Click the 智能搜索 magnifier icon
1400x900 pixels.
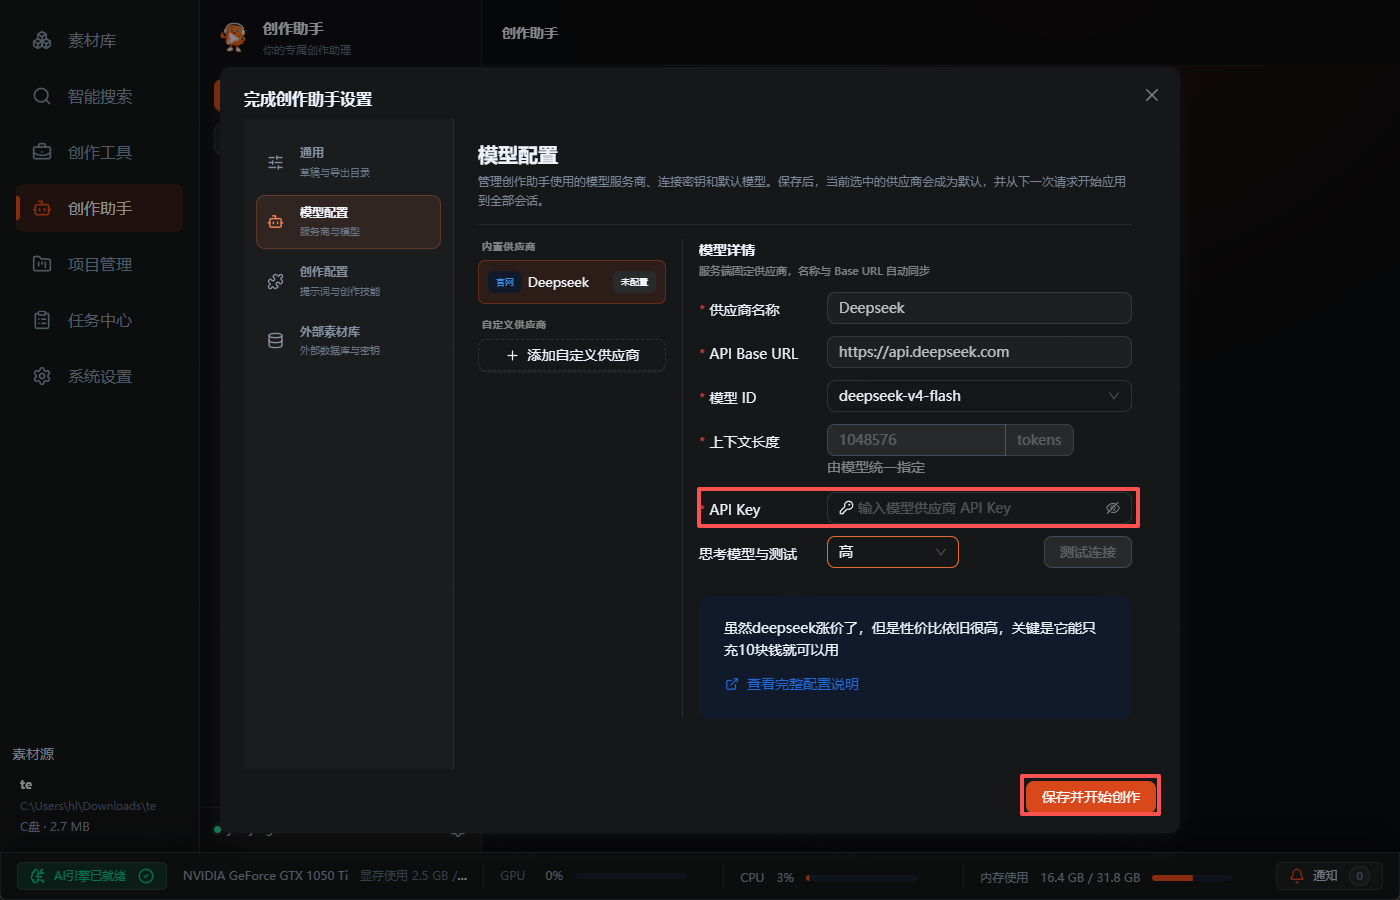pos(42,96)
